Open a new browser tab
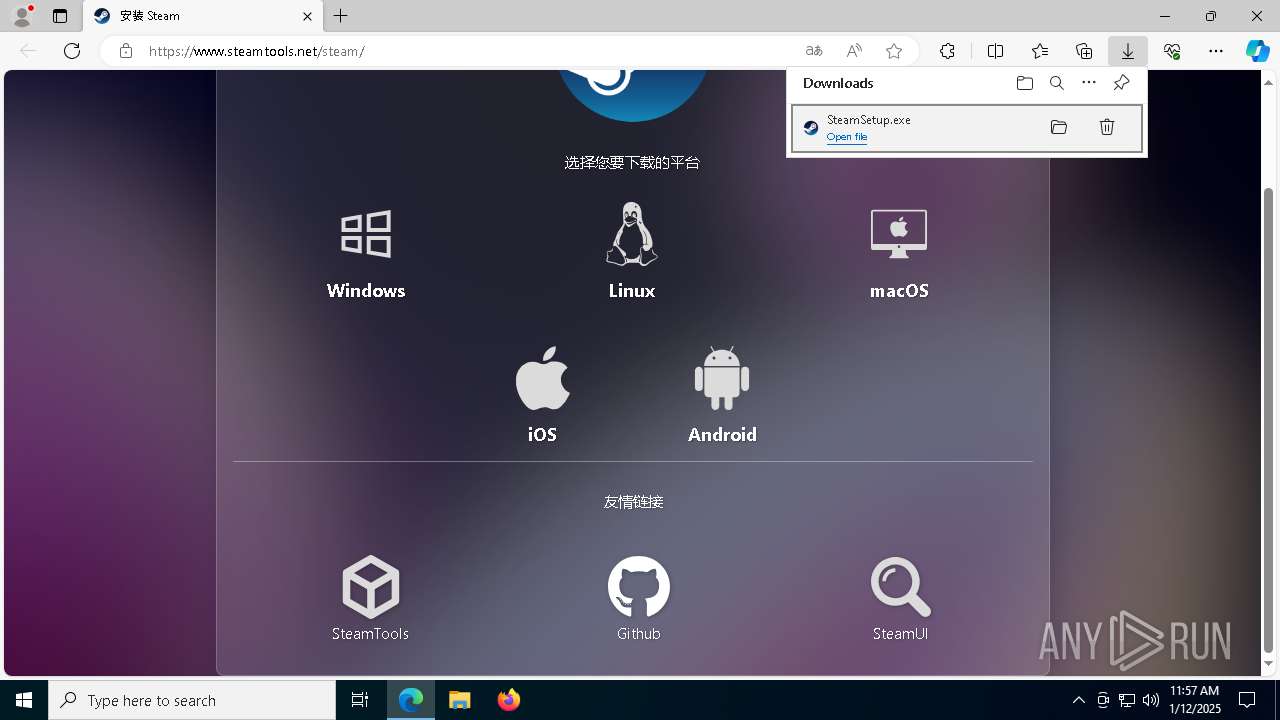 pos(341,16)
